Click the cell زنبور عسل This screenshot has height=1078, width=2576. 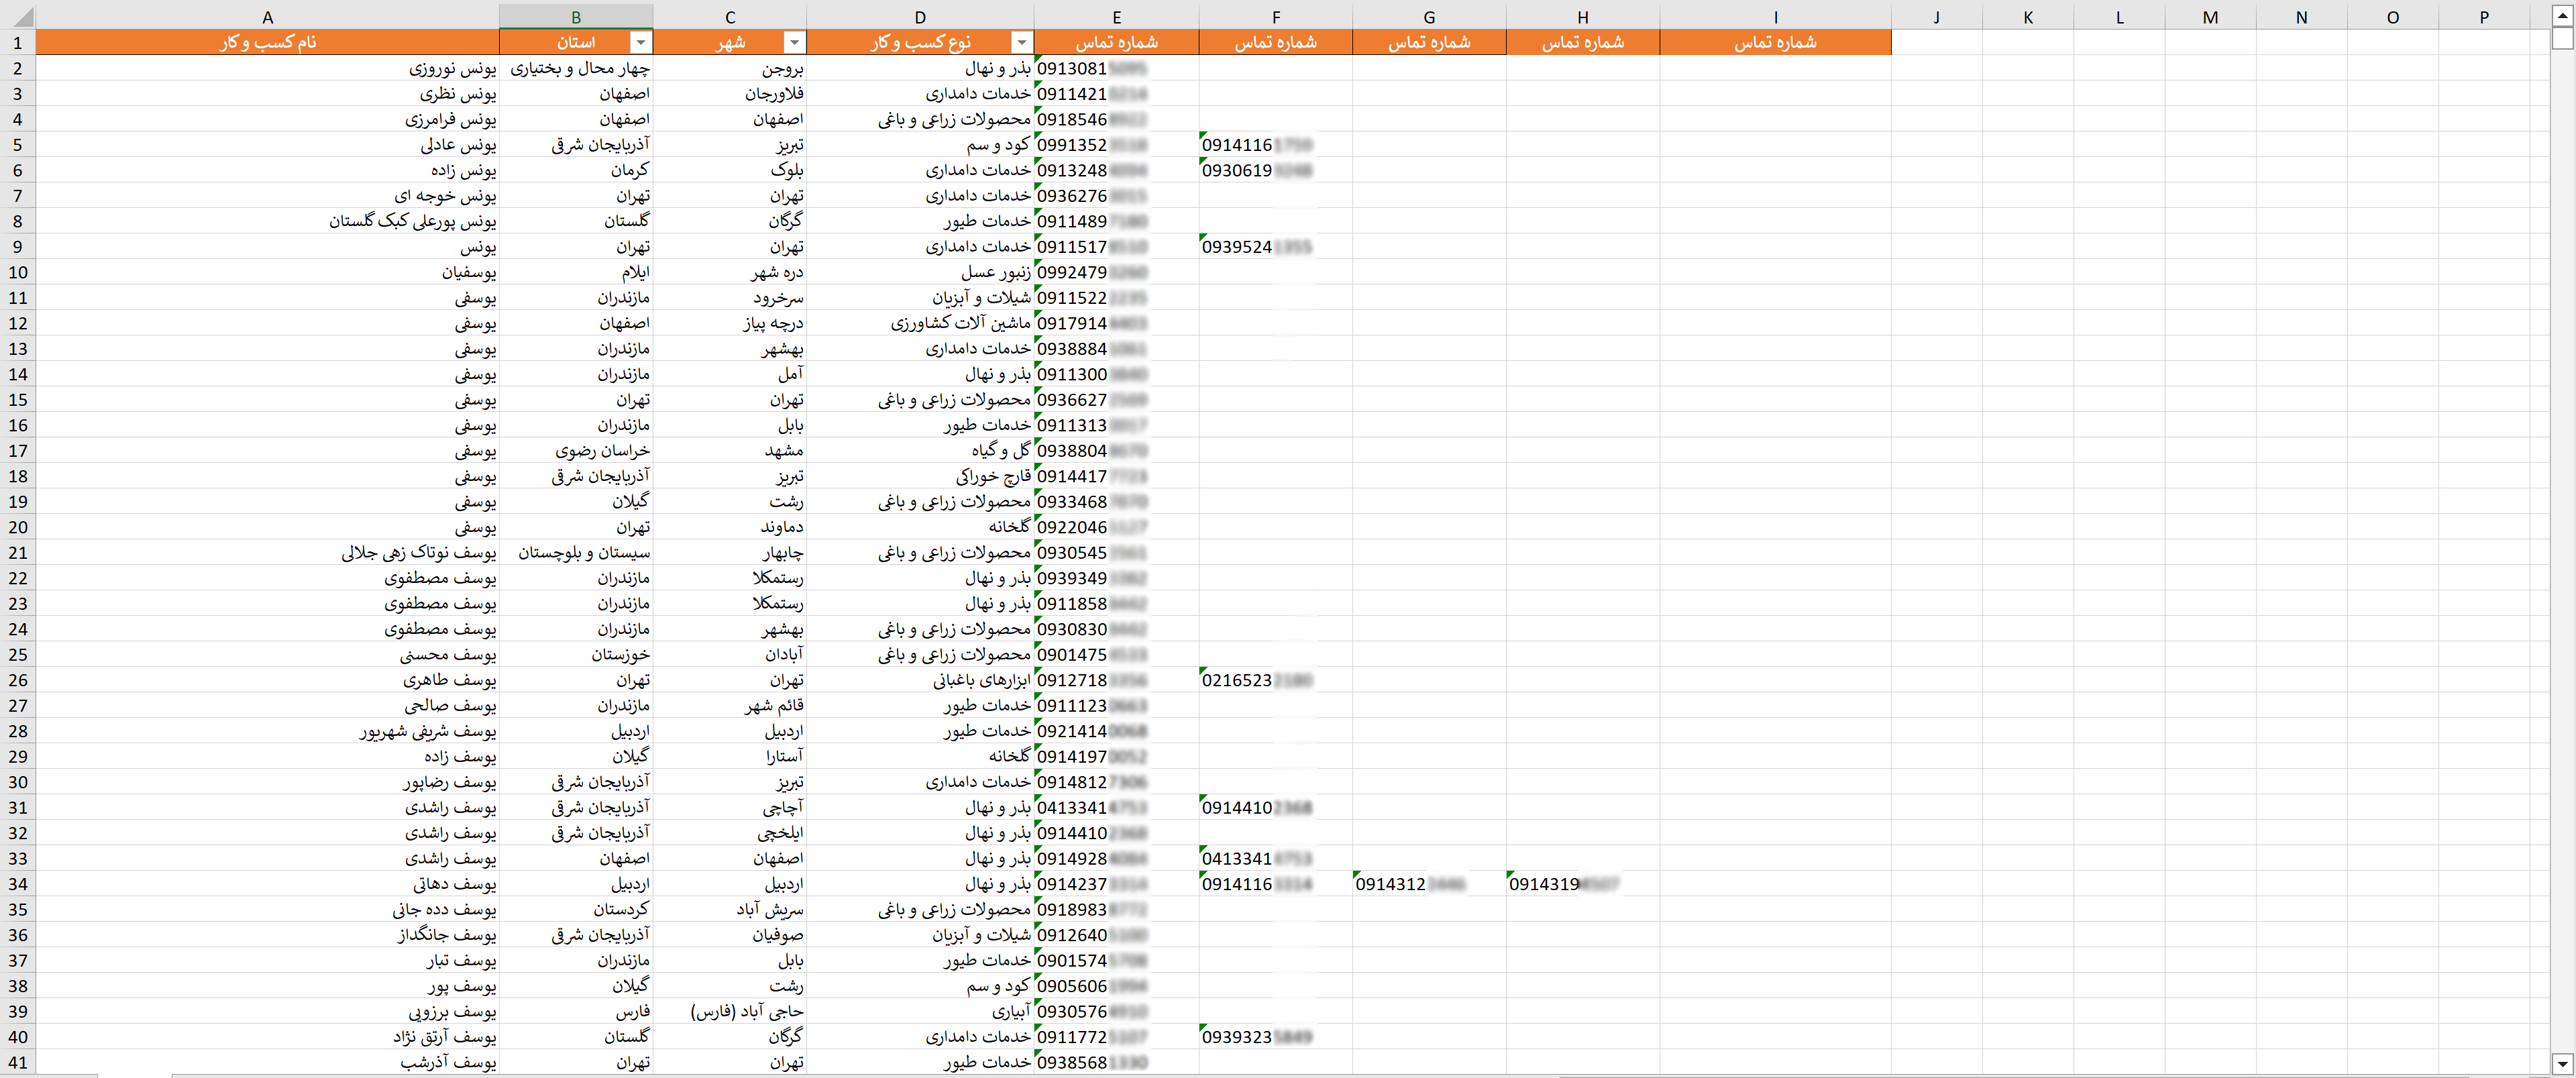920,272
